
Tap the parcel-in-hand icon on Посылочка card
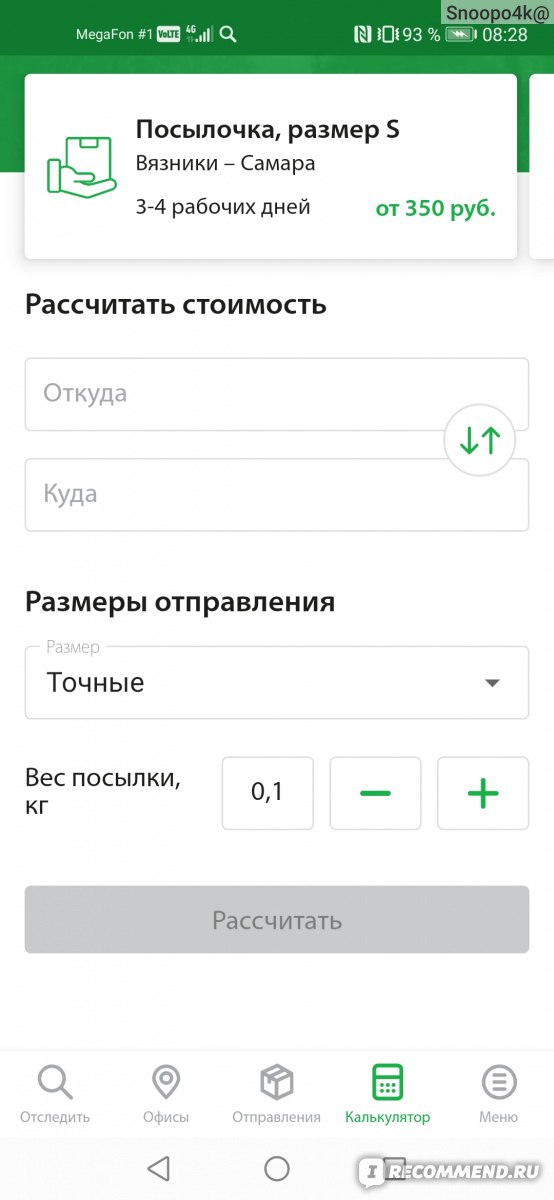click(82, 167)
